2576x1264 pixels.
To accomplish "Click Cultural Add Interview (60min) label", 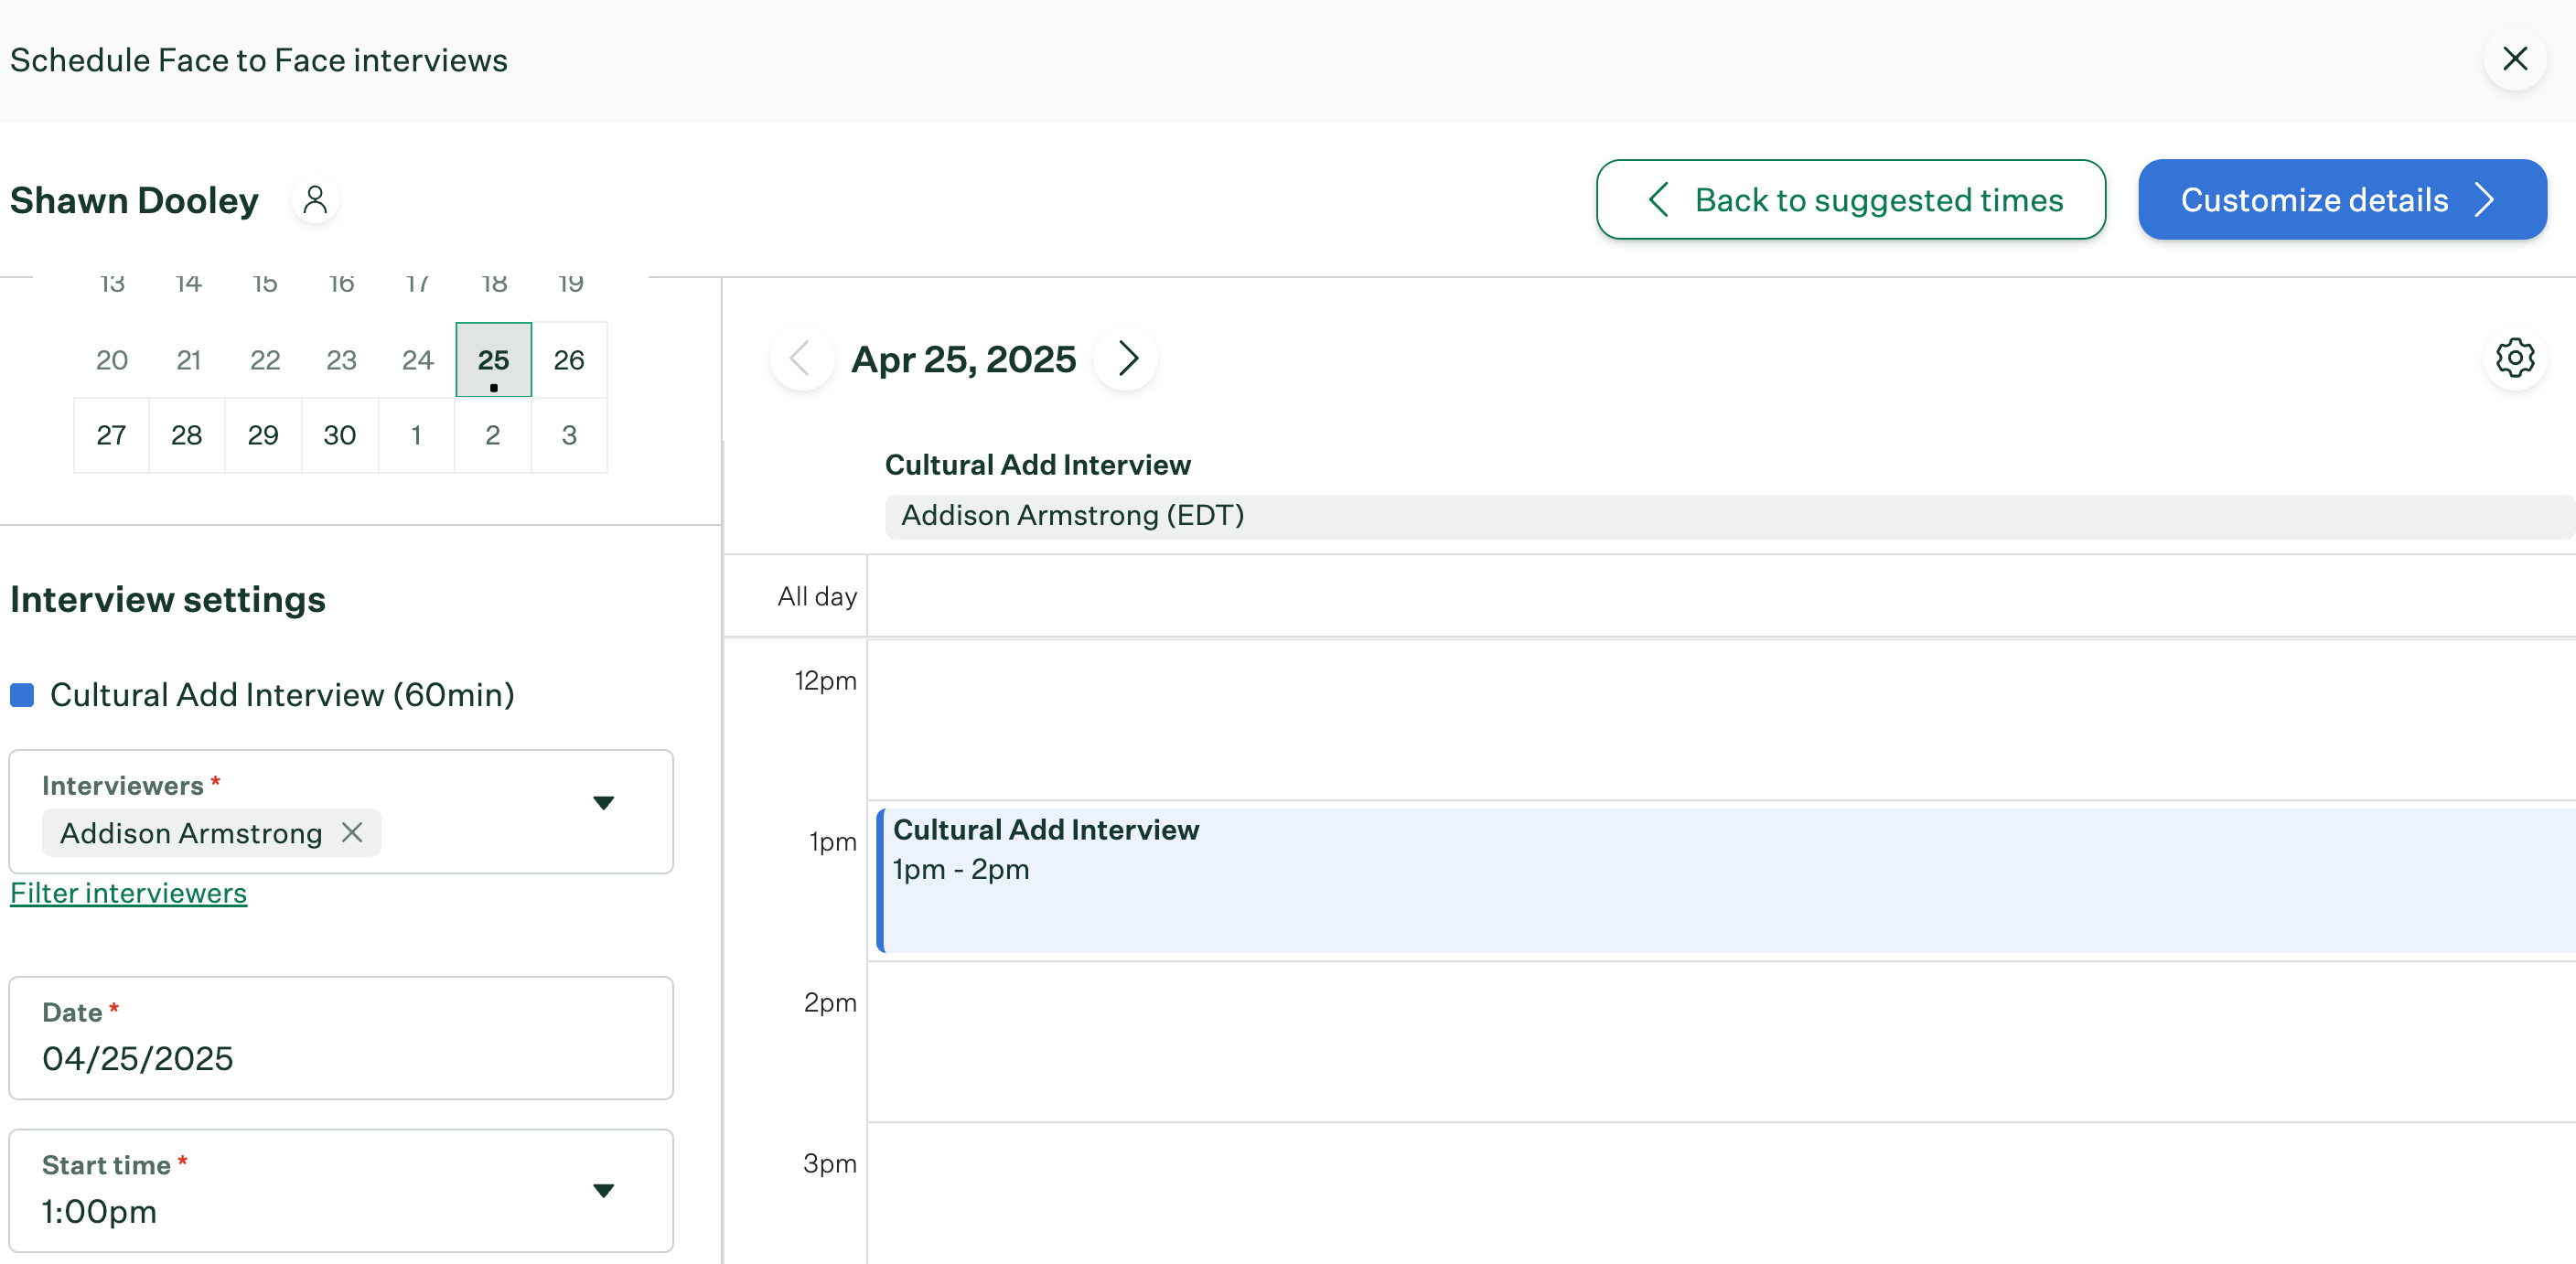I will point(282,695).
